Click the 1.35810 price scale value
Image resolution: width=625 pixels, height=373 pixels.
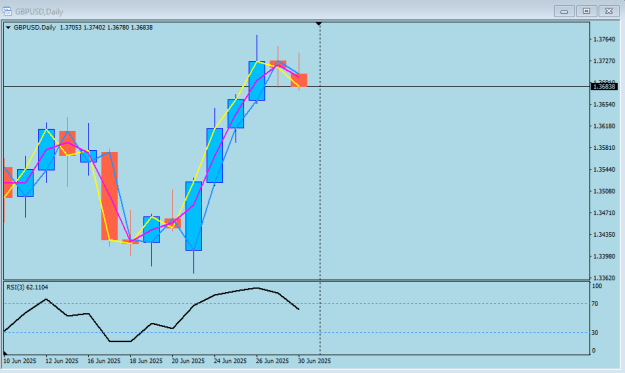[x=604, y=148]
